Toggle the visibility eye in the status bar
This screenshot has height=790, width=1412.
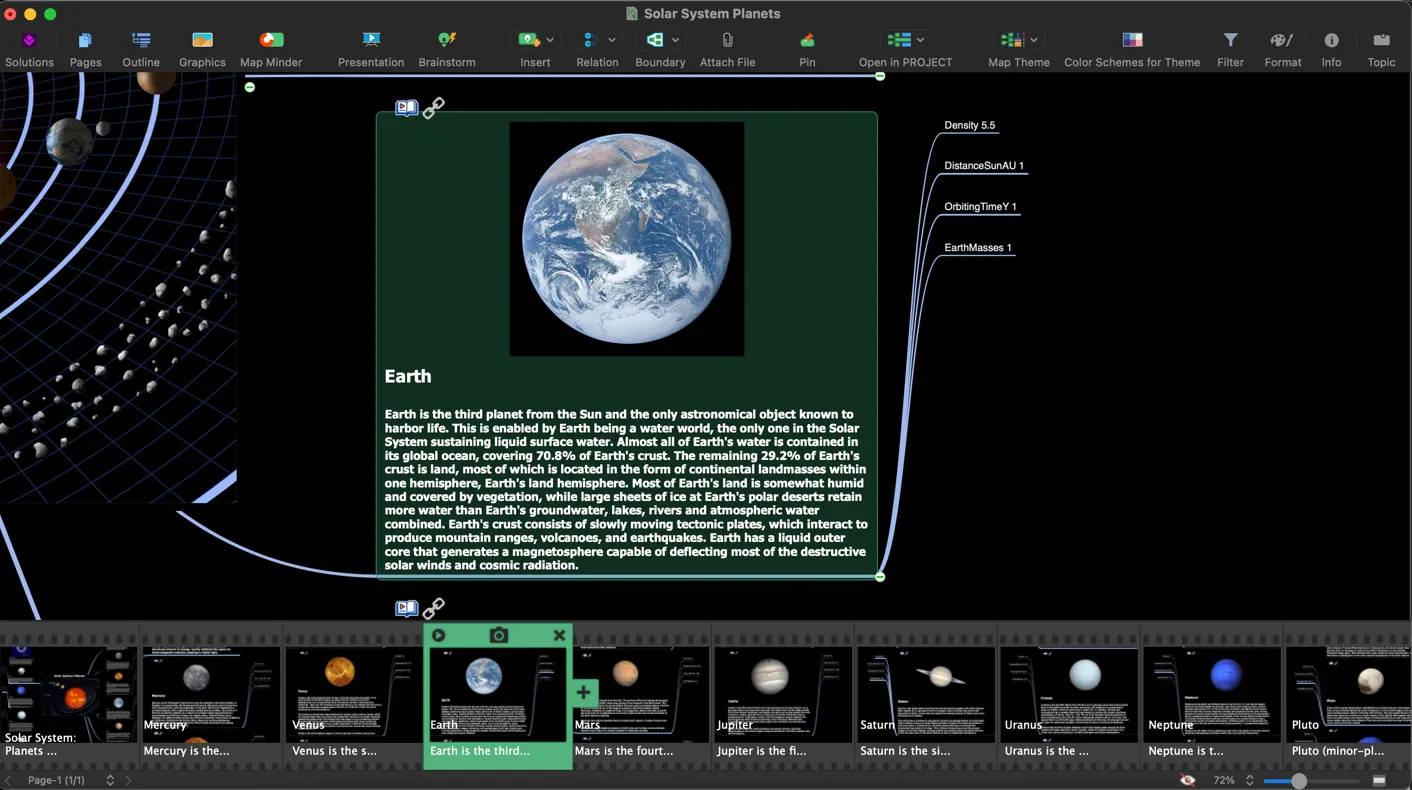tap(1187, 780)
